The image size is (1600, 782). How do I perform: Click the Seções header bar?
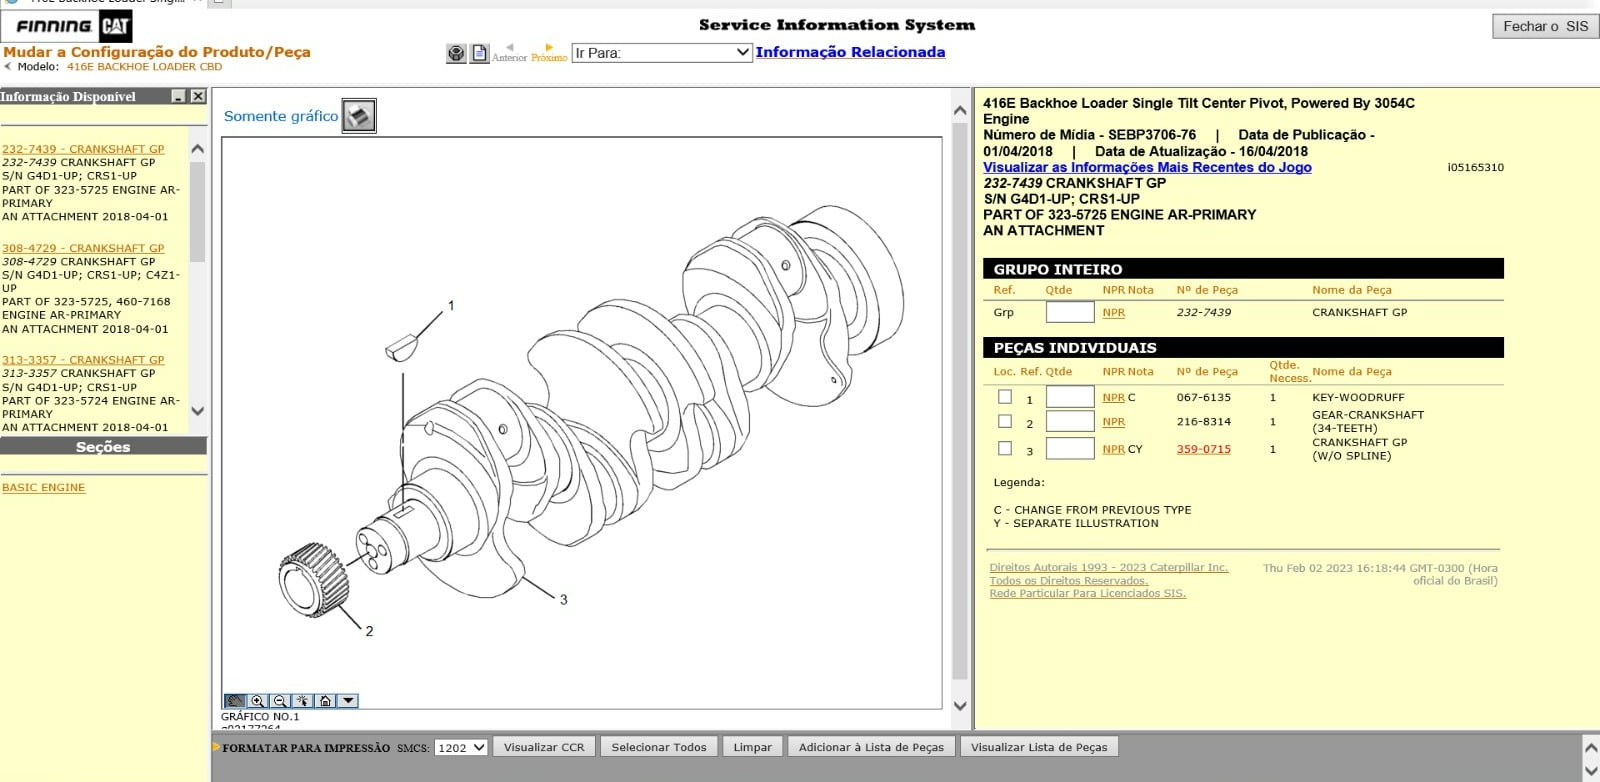tap(103, 447)
